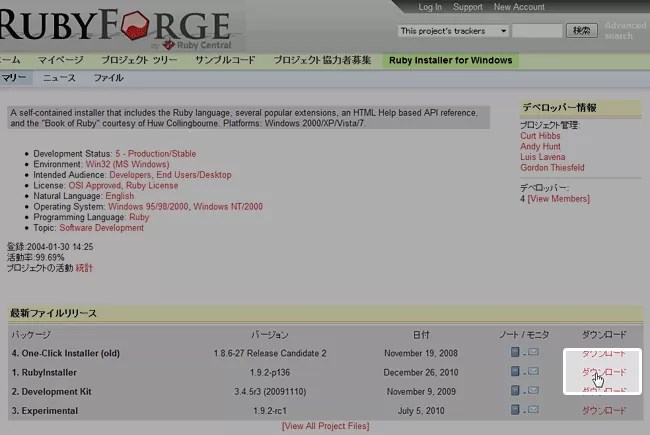Click date cell 'November 19, 2008'
The width and height of the screenshot is (650, 435).
coord(421,353)
